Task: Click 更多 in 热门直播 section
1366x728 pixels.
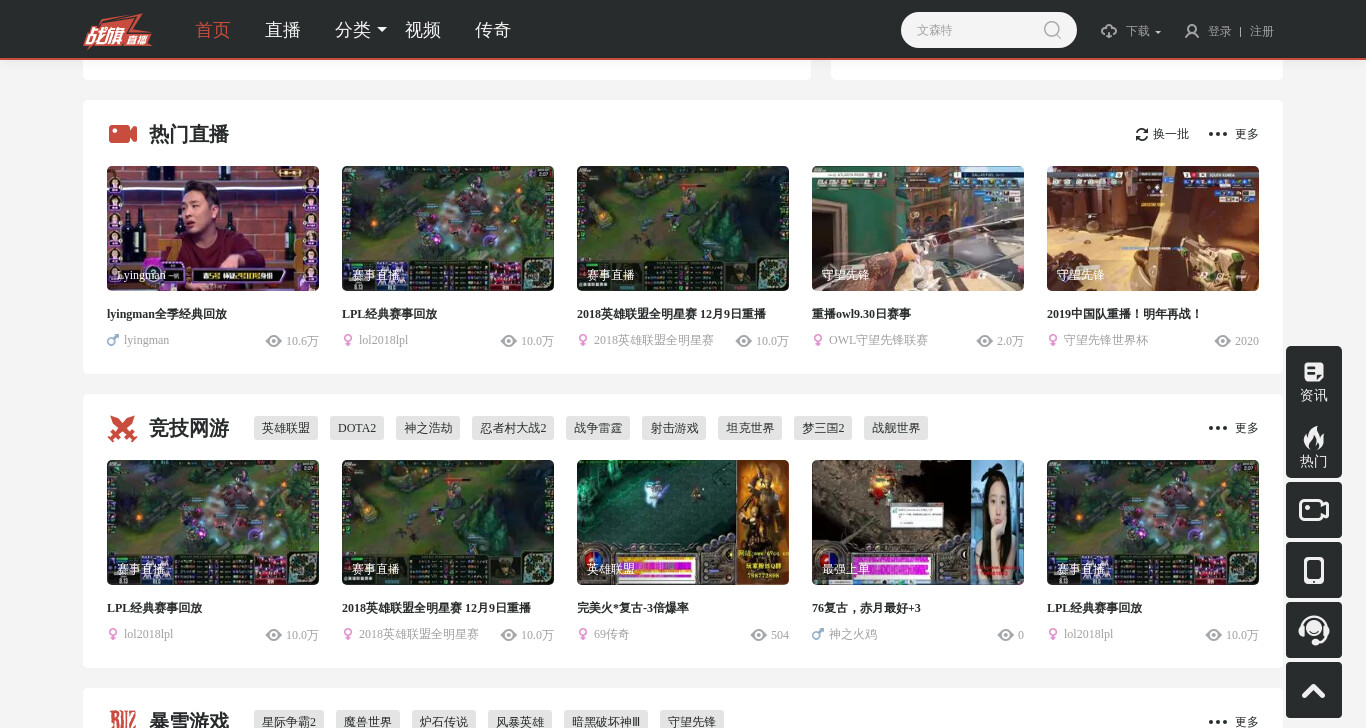Action: click(1247, 134)
